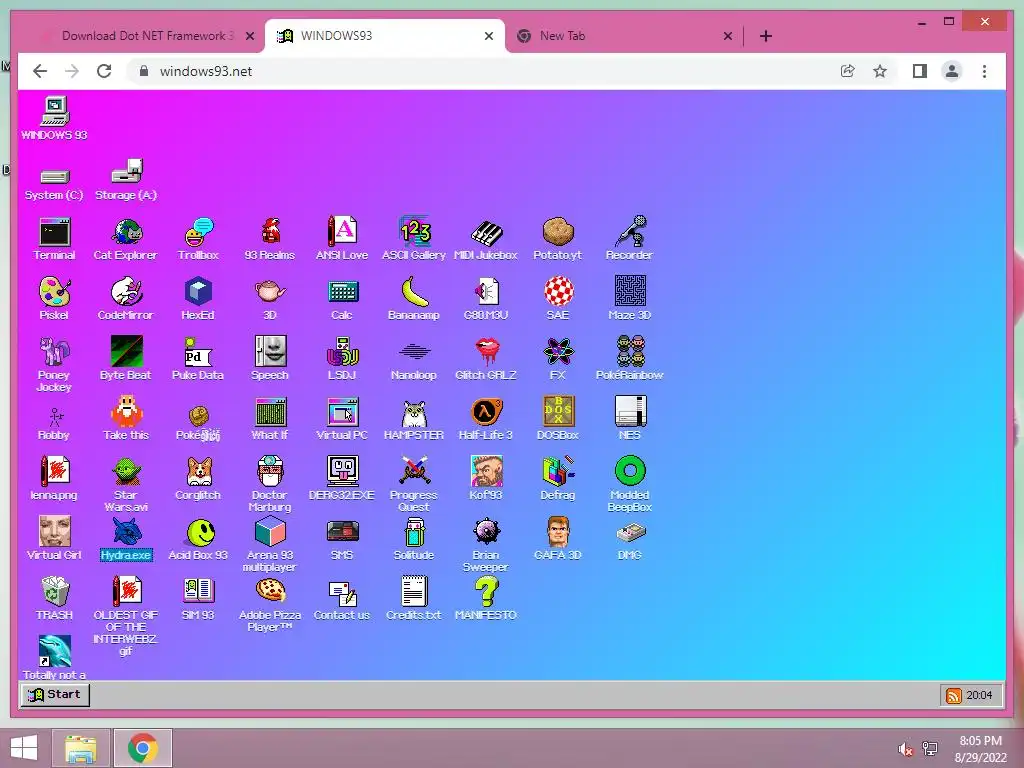This screenshot has height=768, width=1024.
Task: Open File Explorer on Windows taskbar
Action: point(80,748)
